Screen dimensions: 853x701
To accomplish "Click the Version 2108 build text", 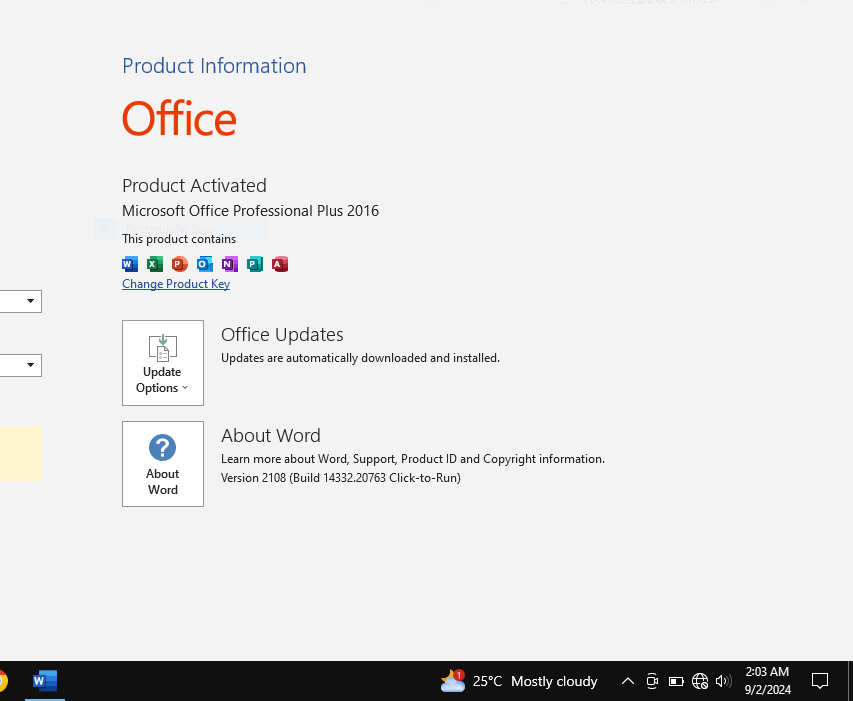I will (341, 477).
